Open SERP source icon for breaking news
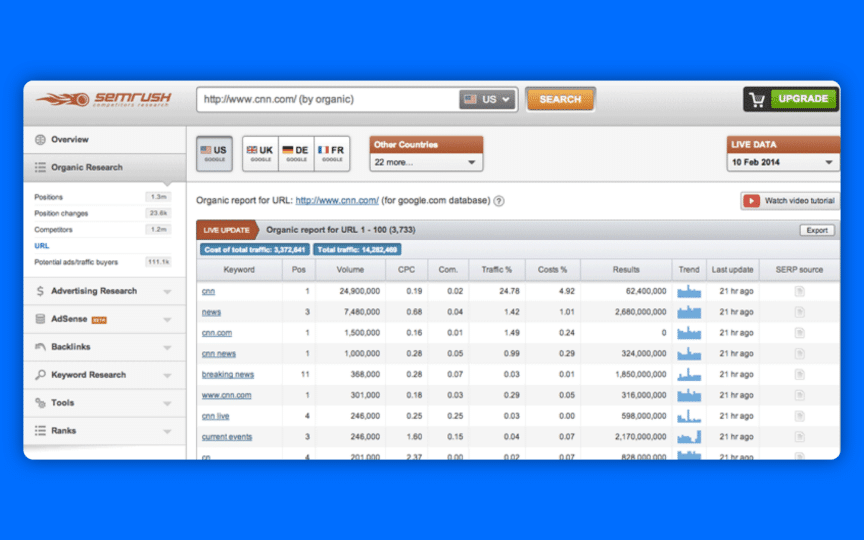Screen dimensions: 864x540 click(799, 375)
